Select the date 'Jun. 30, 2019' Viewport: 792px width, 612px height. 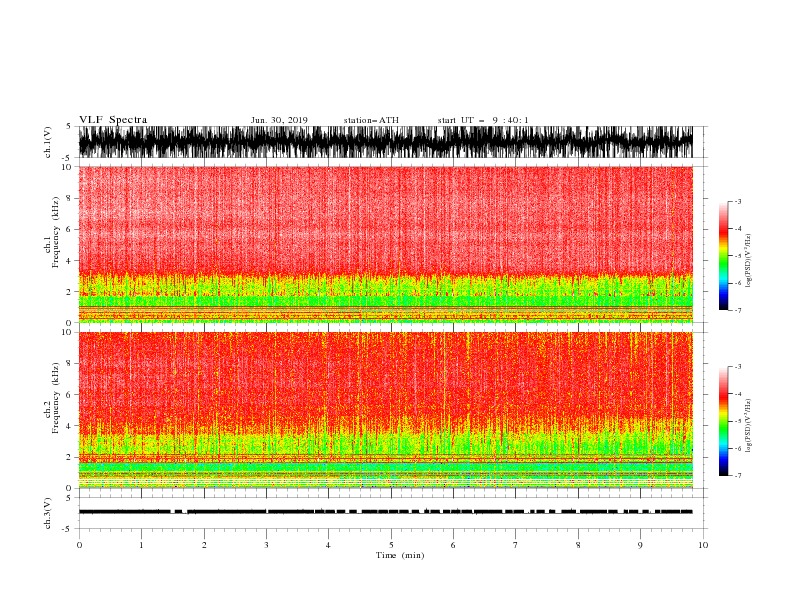(279, 120)
